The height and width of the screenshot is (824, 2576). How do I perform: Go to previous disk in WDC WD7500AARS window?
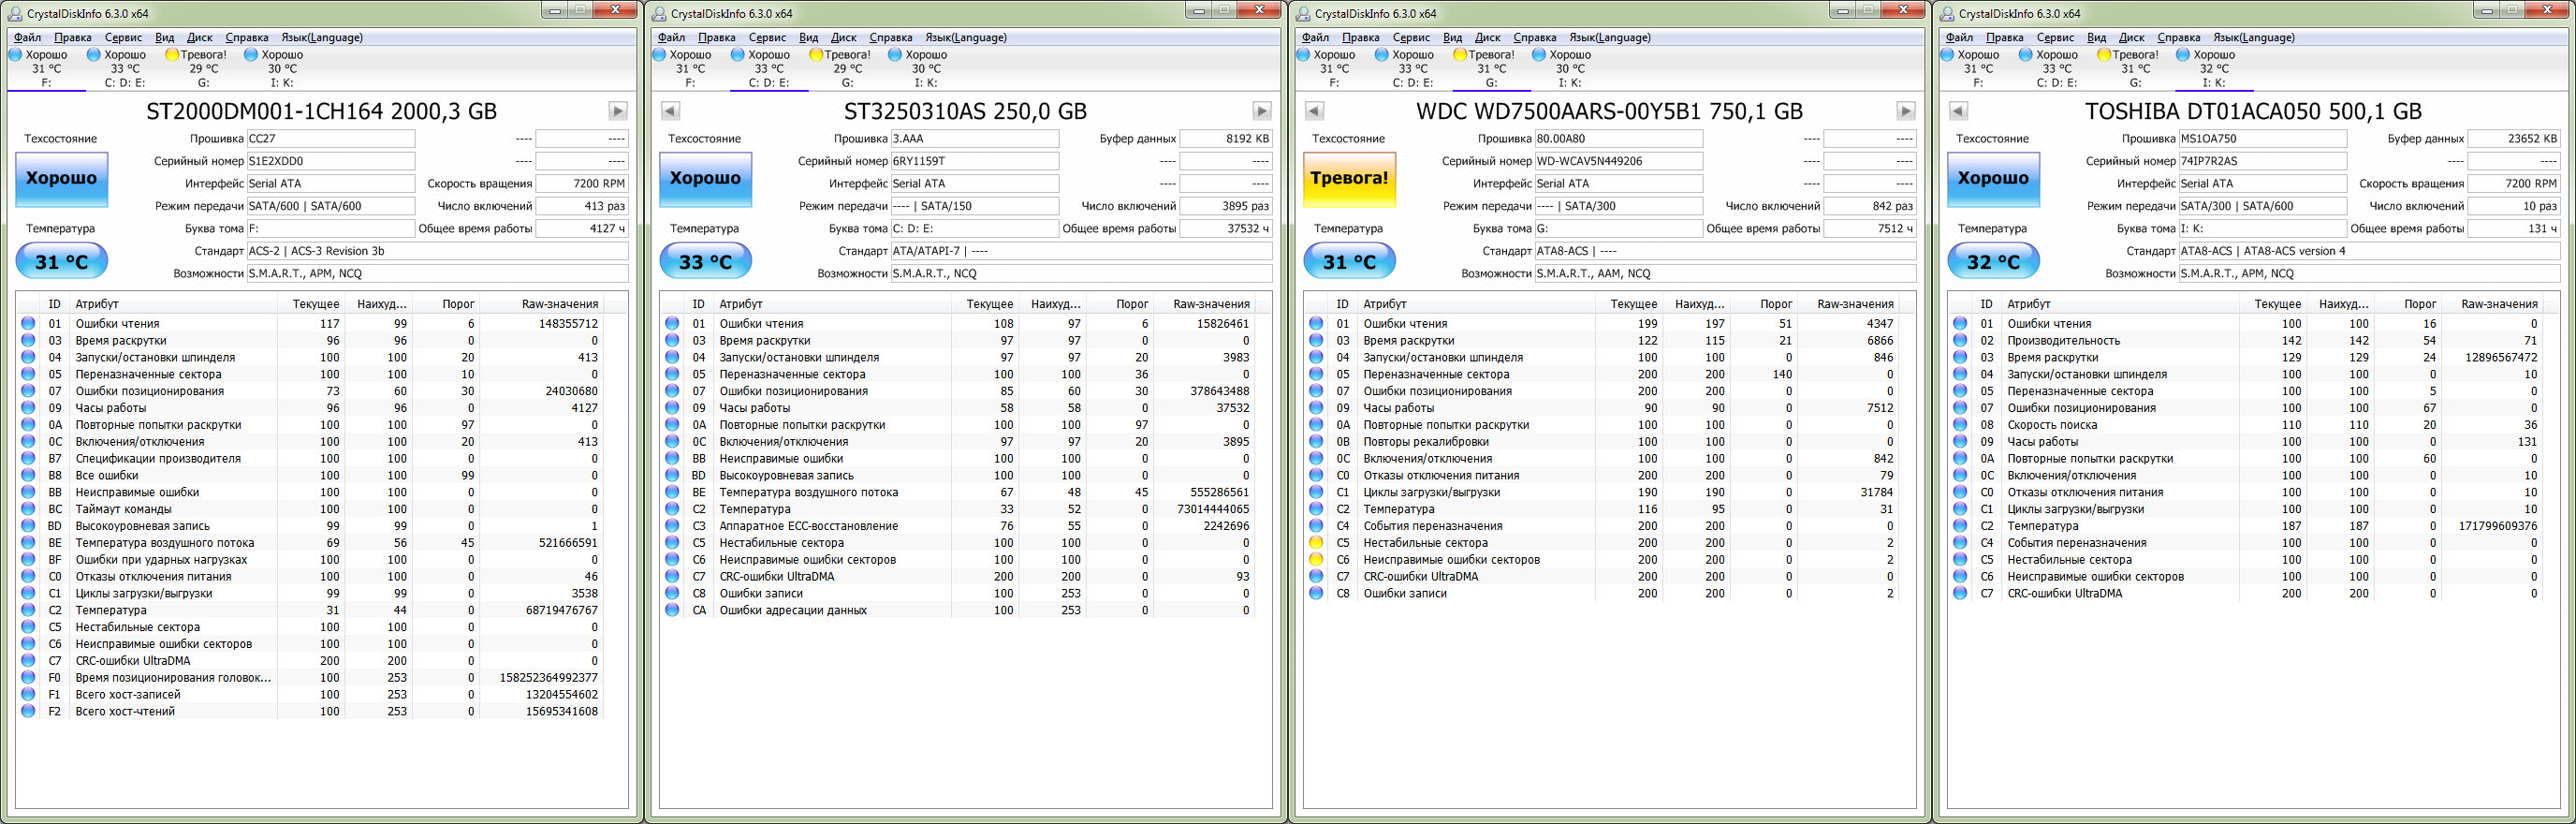pyautogui.click(x=1314, y=111)
